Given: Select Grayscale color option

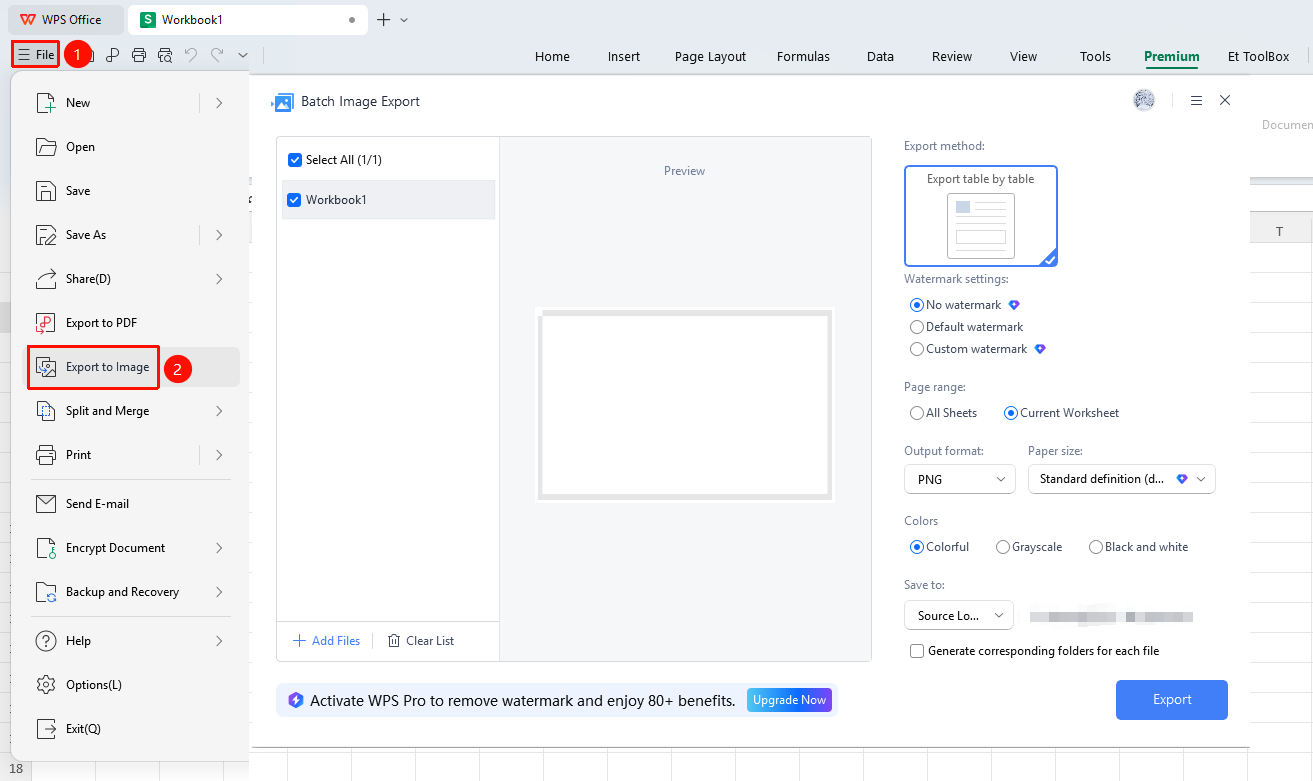Looking at the screenshot, I should tap(1003, 547).
